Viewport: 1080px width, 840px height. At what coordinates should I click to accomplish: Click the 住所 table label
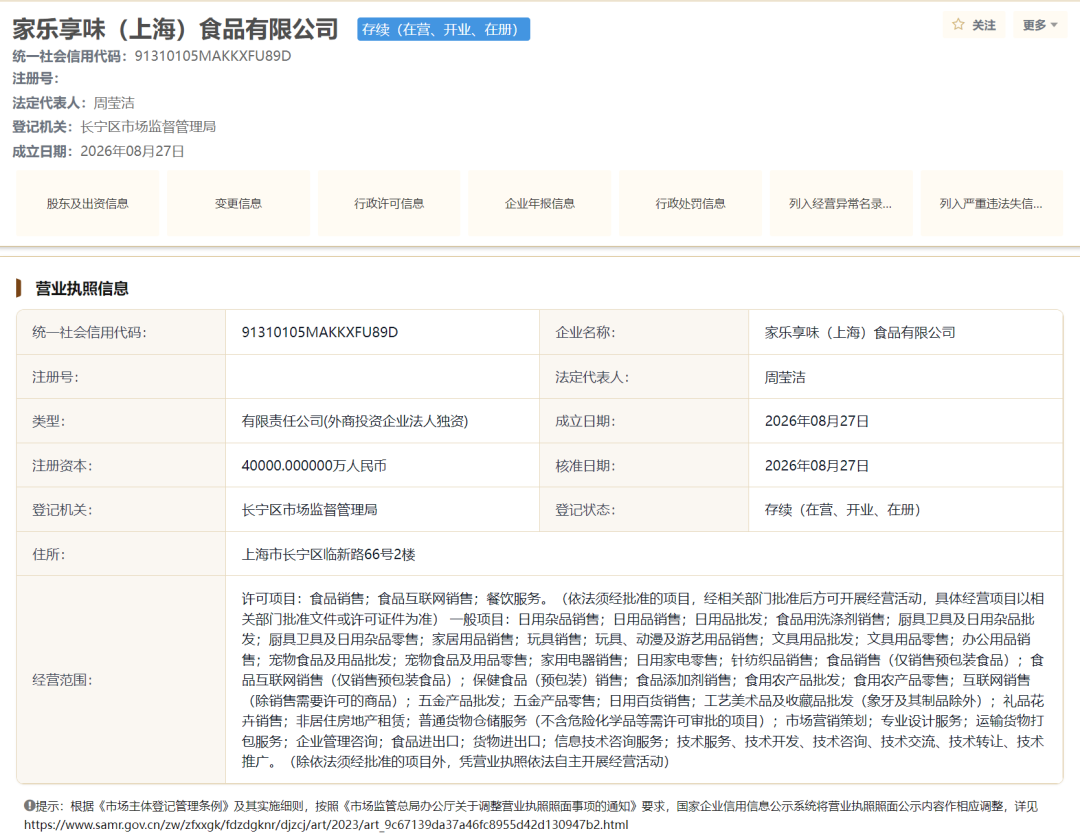[x=48, y=554]
